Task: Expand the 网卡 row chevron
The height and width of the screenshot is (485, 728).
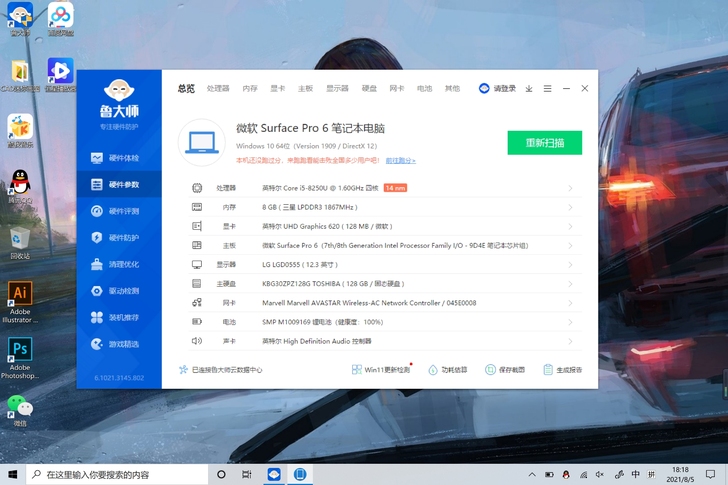Action: (x=570, y=303)
